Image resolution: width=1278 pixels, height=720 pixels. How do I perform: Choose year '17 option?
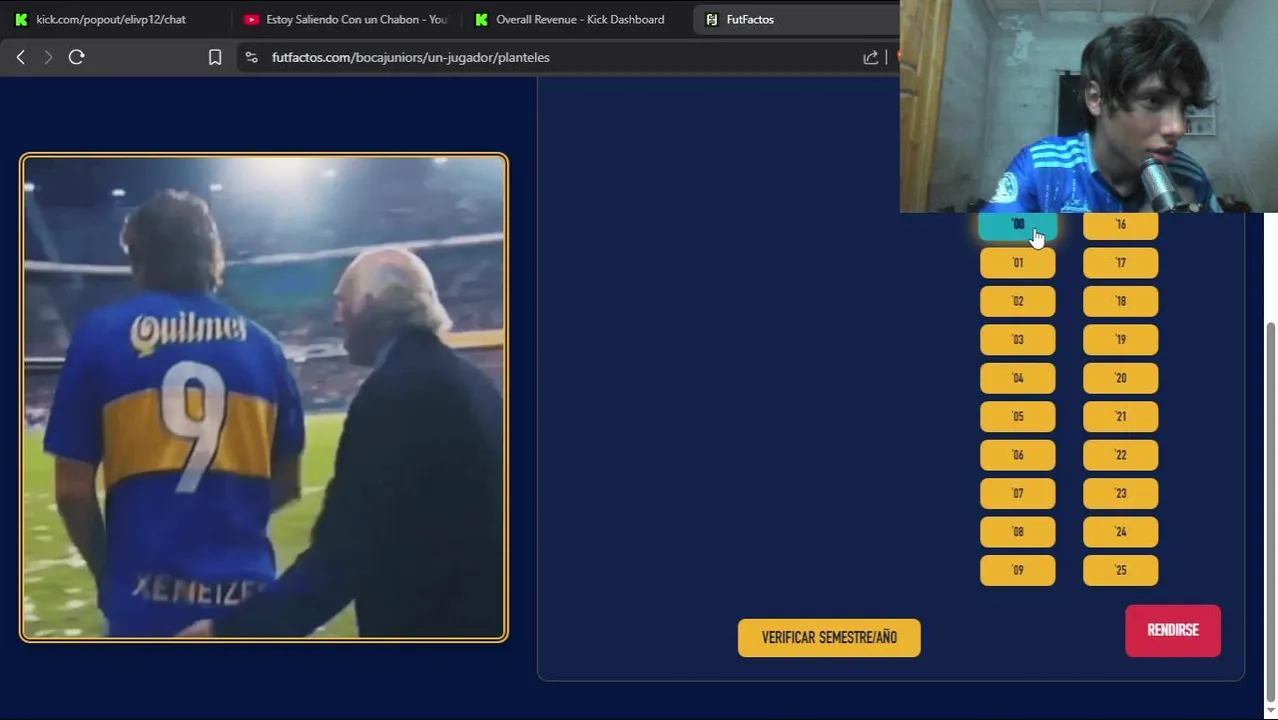click(x=1120, y=263)
